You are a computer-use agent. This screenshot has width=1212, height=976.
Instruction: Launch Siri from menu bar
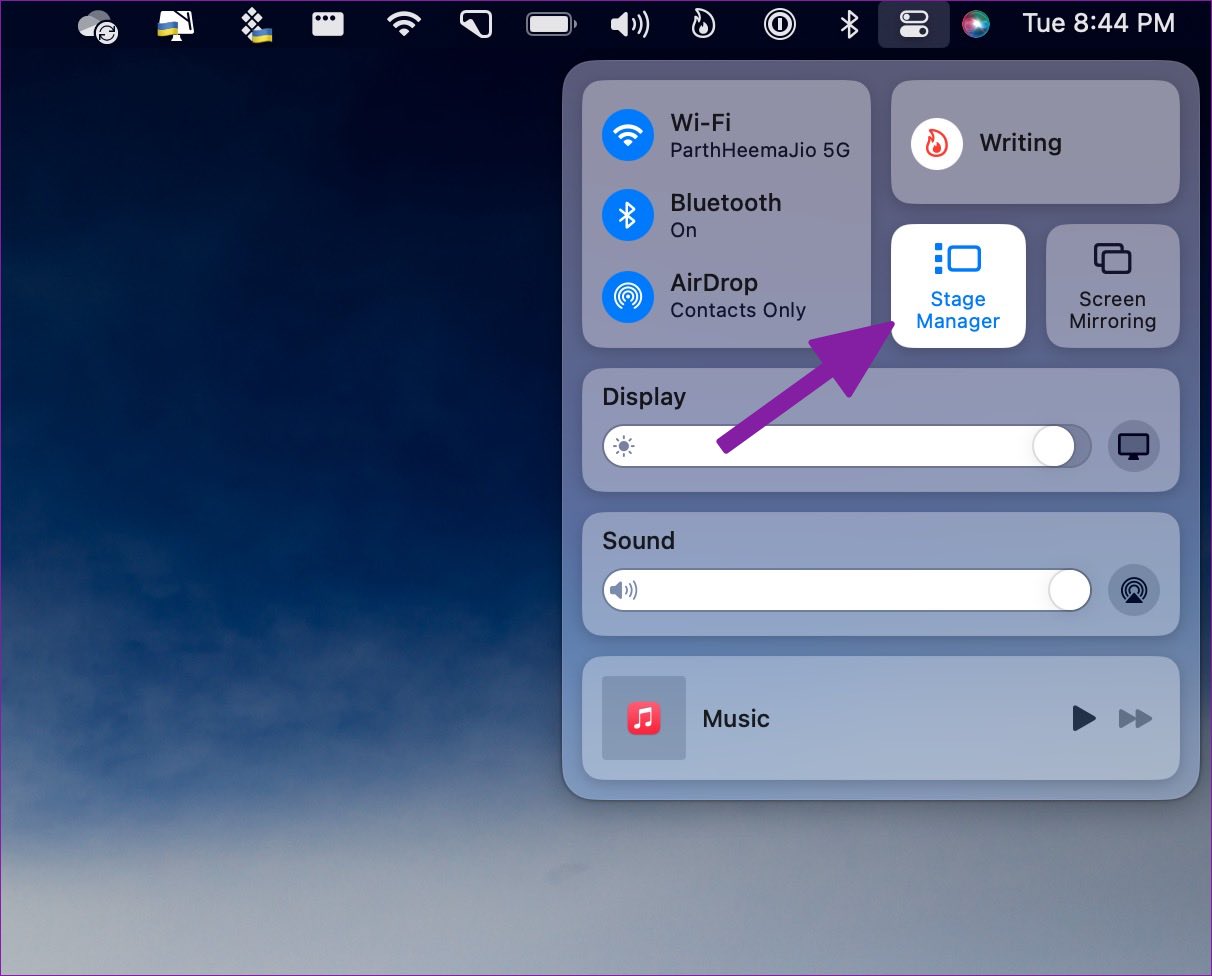976,24
